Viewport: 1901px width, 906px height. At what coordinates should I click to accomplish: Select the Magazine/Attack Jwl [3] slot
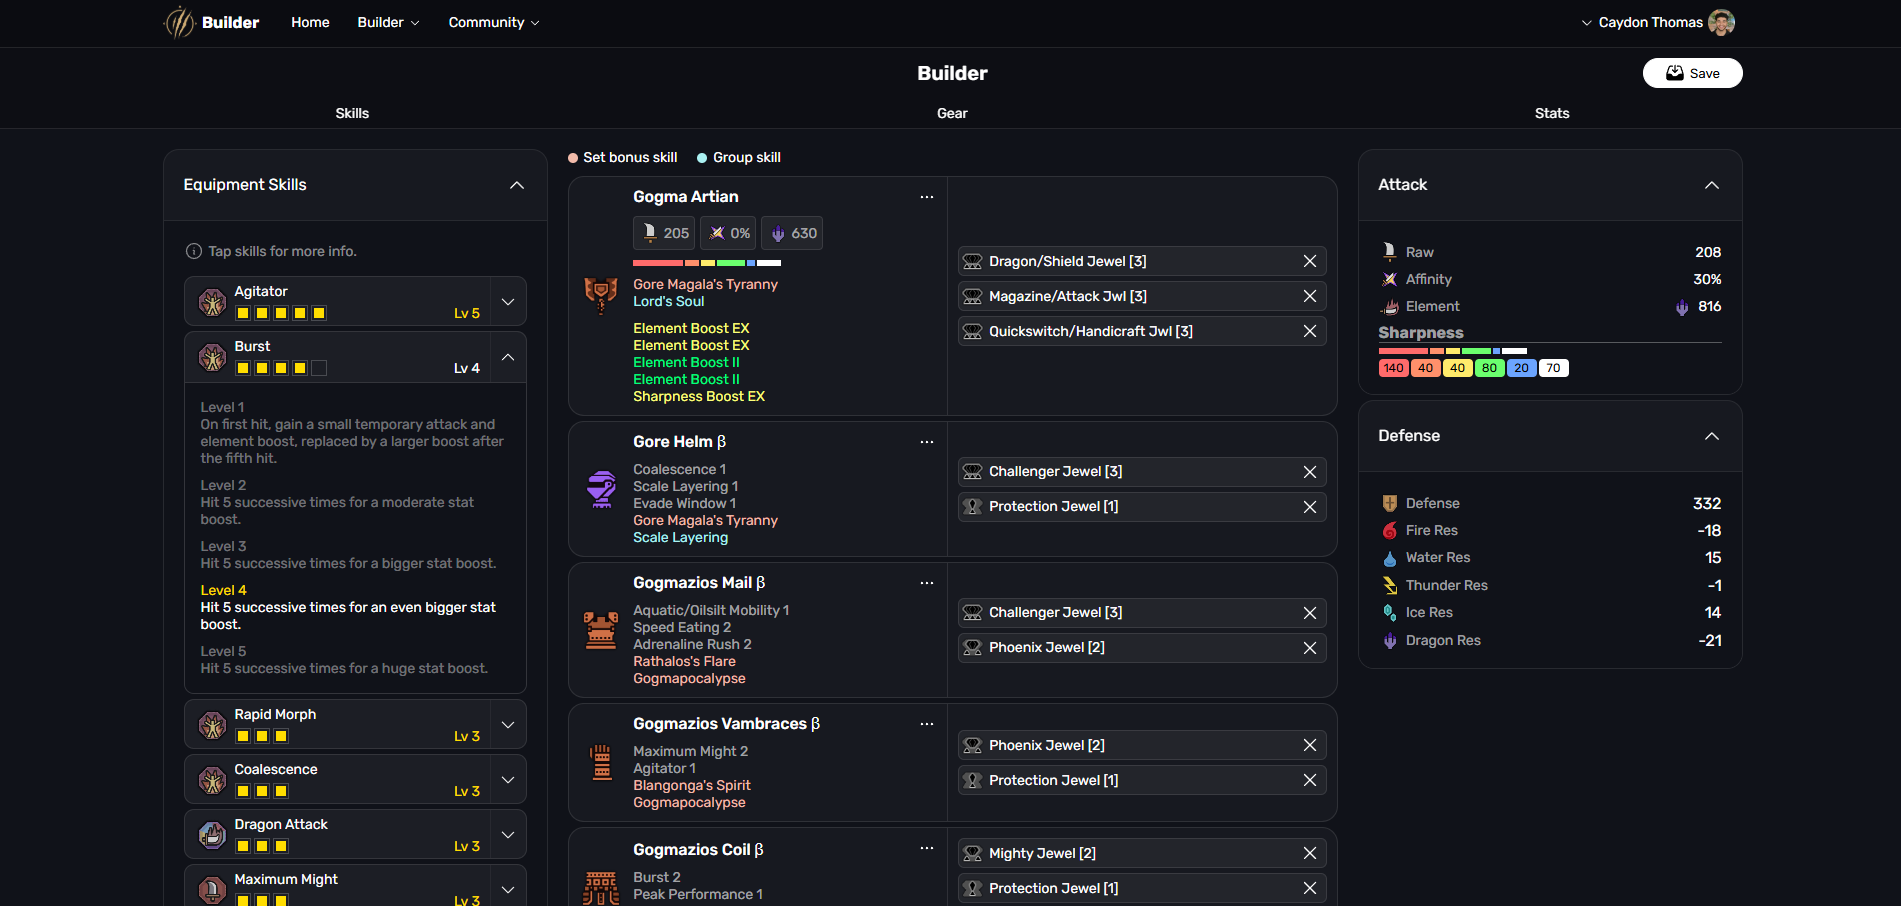pos(1125,296)
